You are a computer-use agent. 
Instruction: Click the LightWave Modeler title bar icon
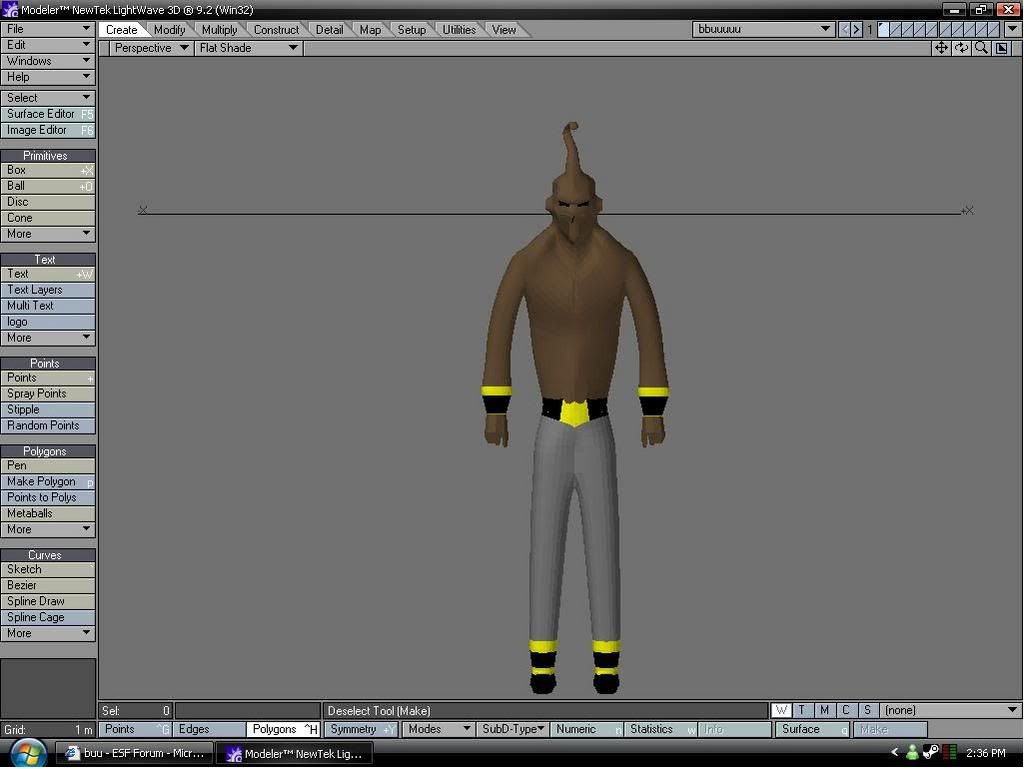tap(10, 9)
